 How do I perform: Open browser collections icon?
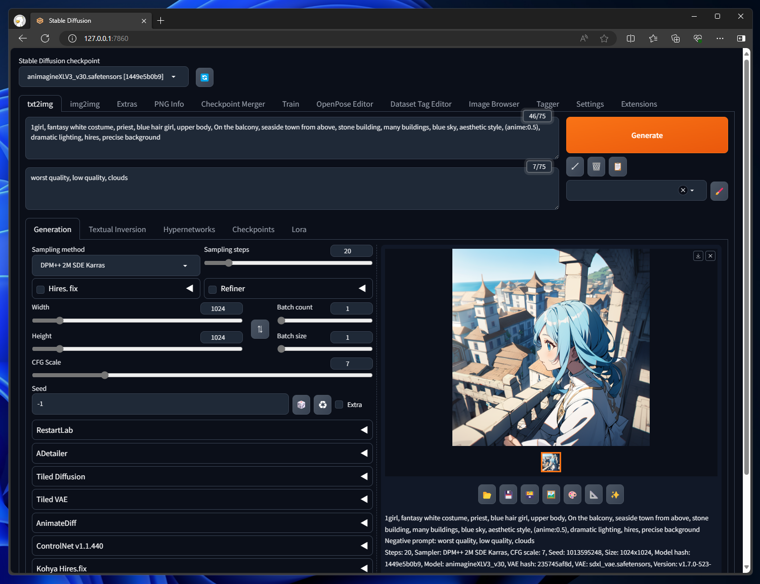[x=675, y=38]
